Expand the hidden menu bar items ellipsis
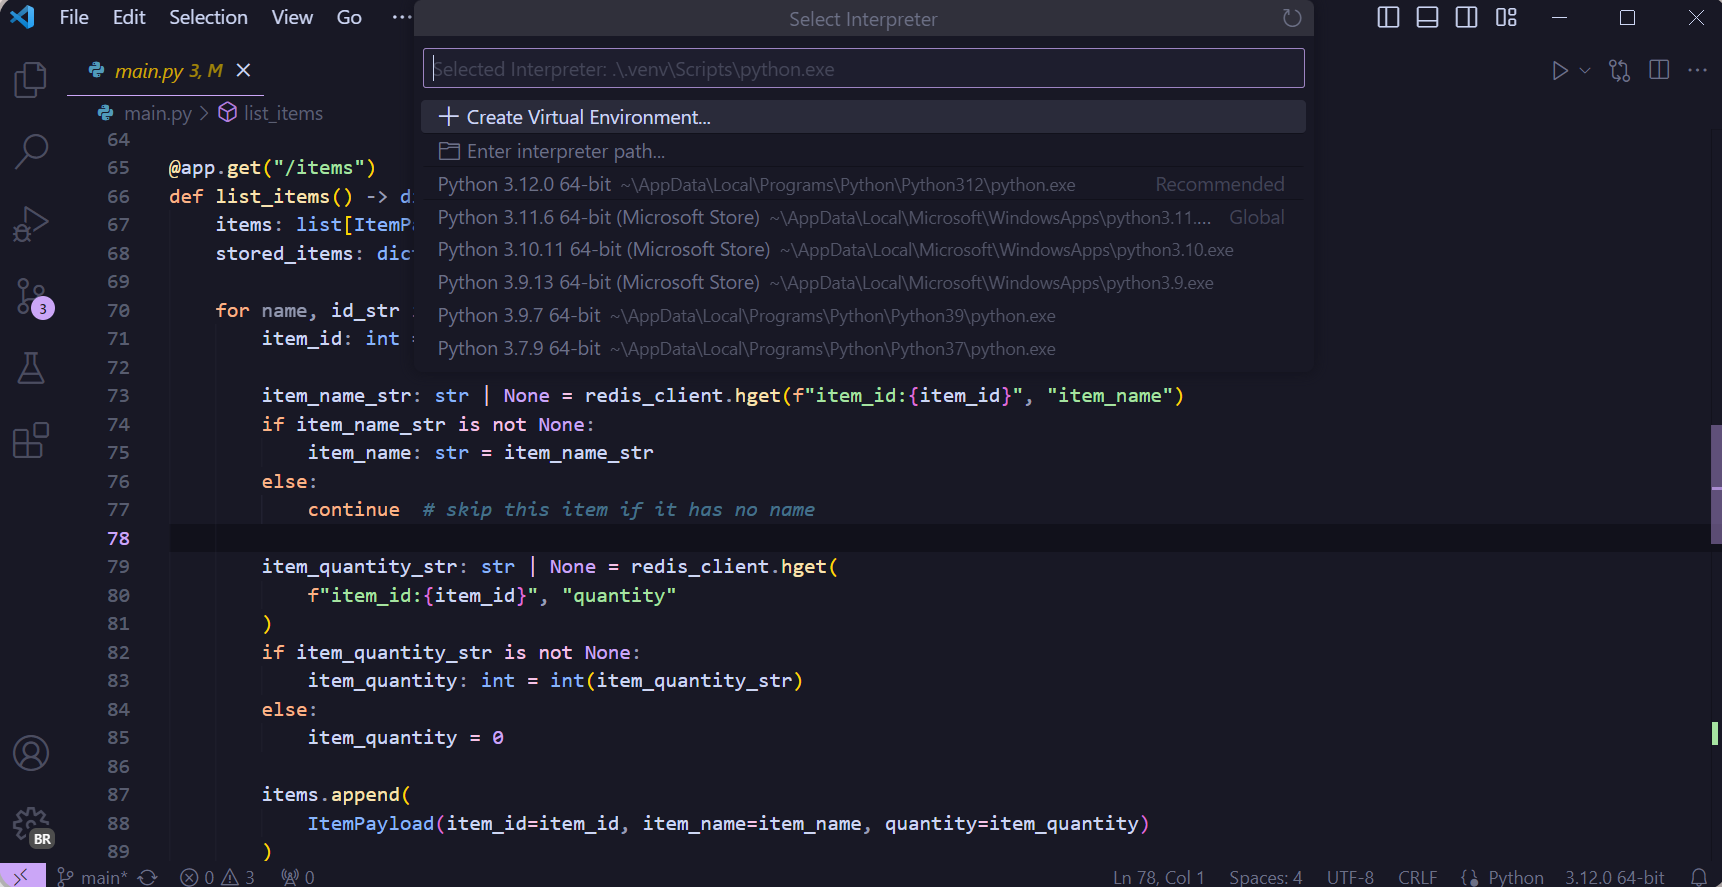 click(401, 18)
